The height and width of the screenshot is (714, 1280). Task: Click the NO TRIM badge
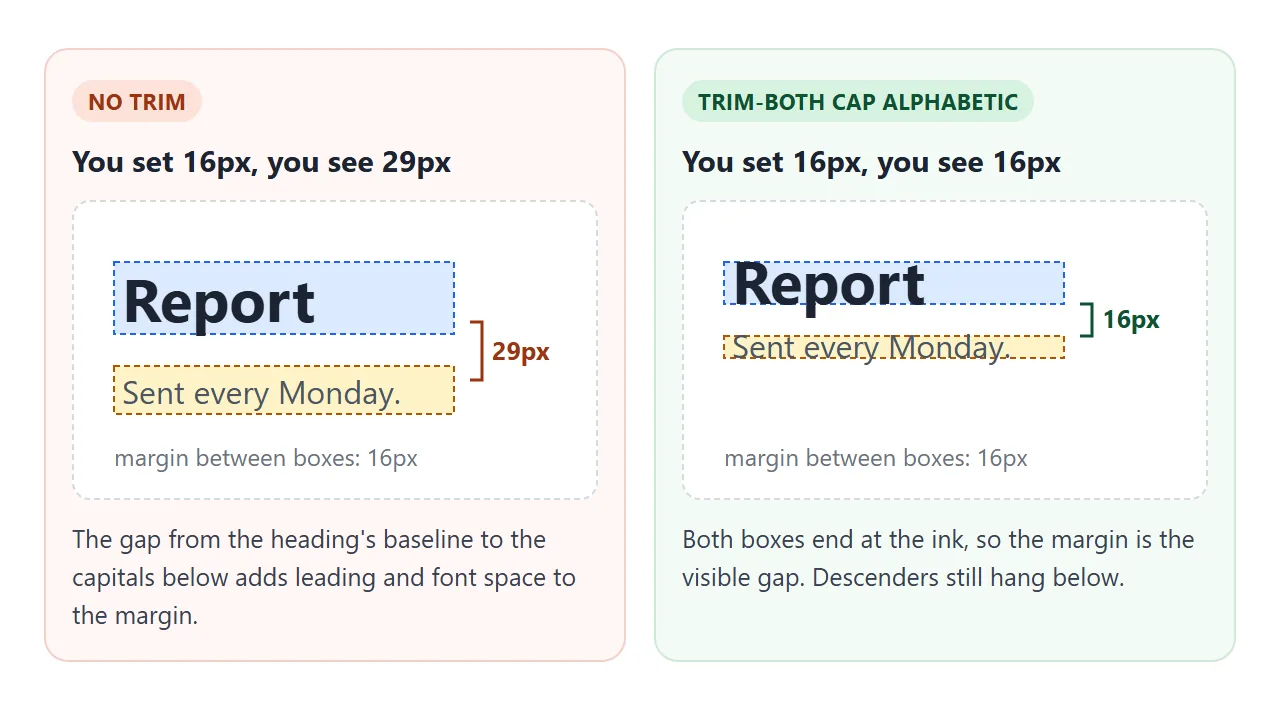point(137,102)
